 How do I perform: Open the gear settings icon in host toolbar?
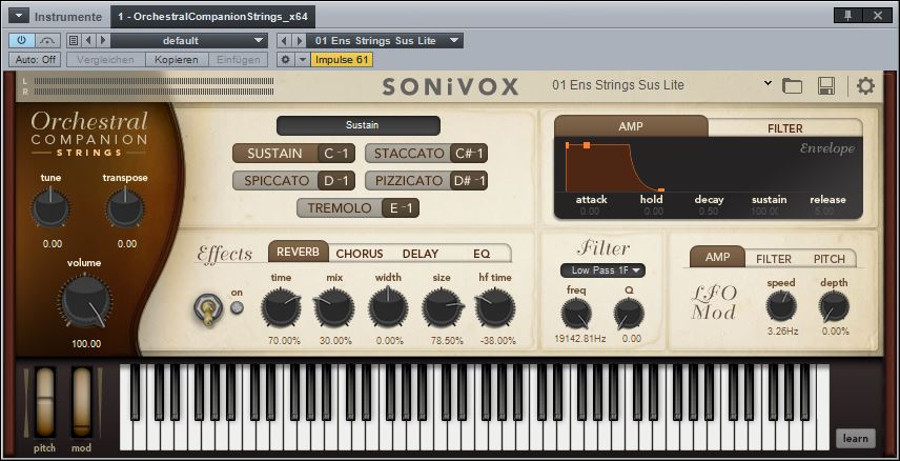click(x=285, y=60)
